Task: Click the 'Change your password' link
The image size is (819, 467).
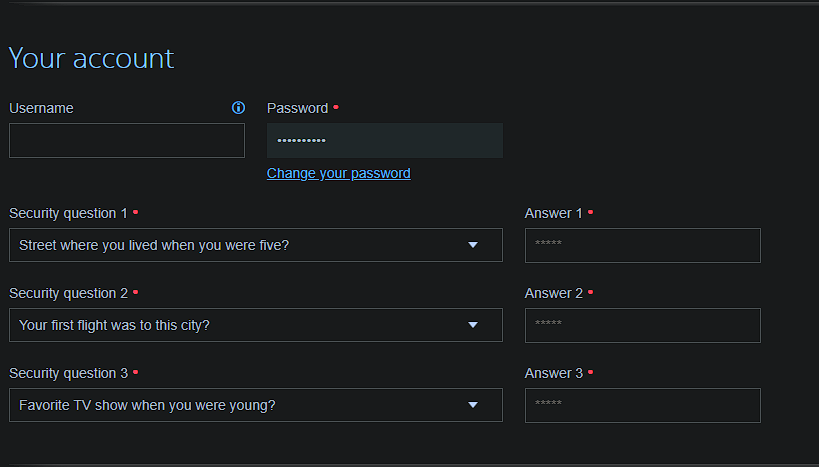Action: click(338, 173)
